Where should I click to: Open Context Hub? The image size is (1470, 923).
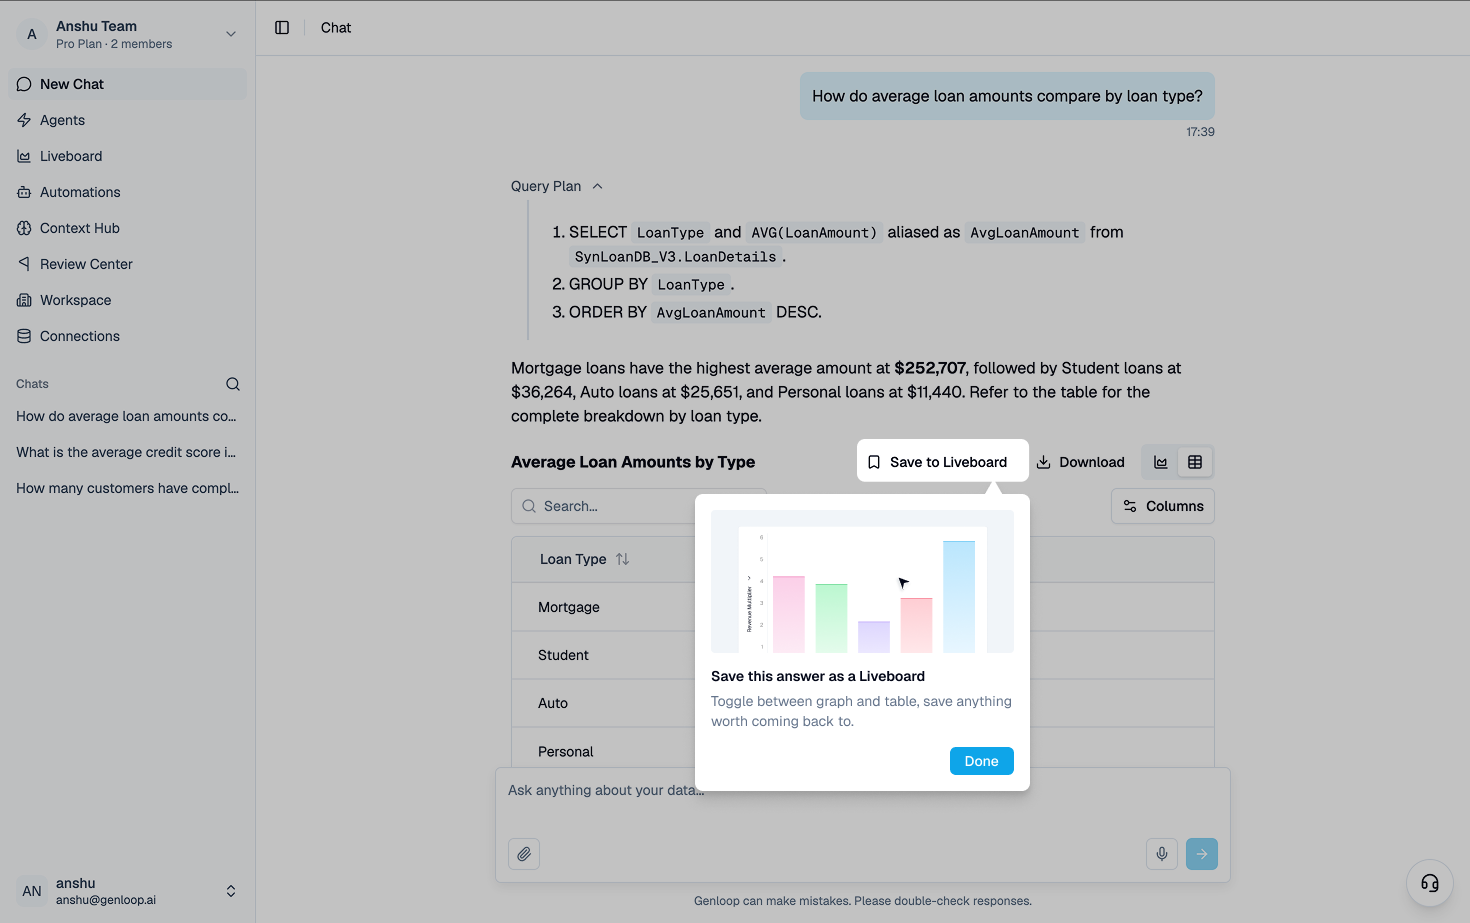127,228
